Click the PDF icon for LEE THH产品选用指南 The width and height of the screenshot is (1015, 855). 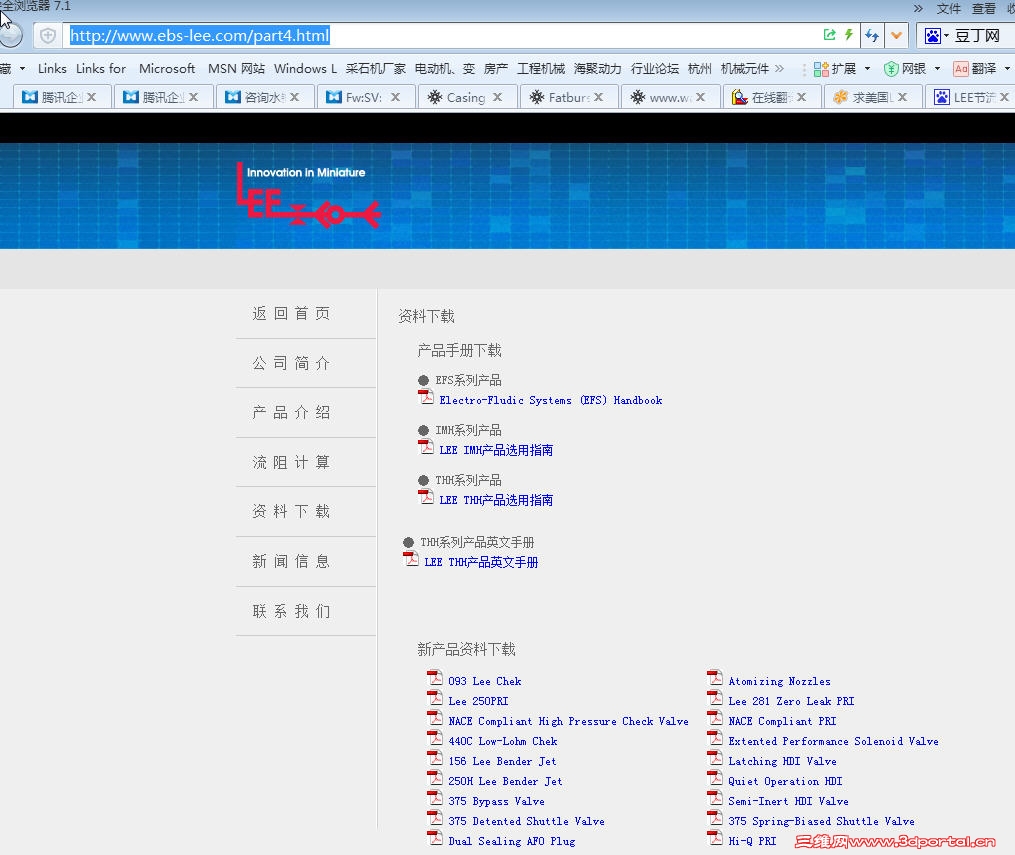click(426, 496)
